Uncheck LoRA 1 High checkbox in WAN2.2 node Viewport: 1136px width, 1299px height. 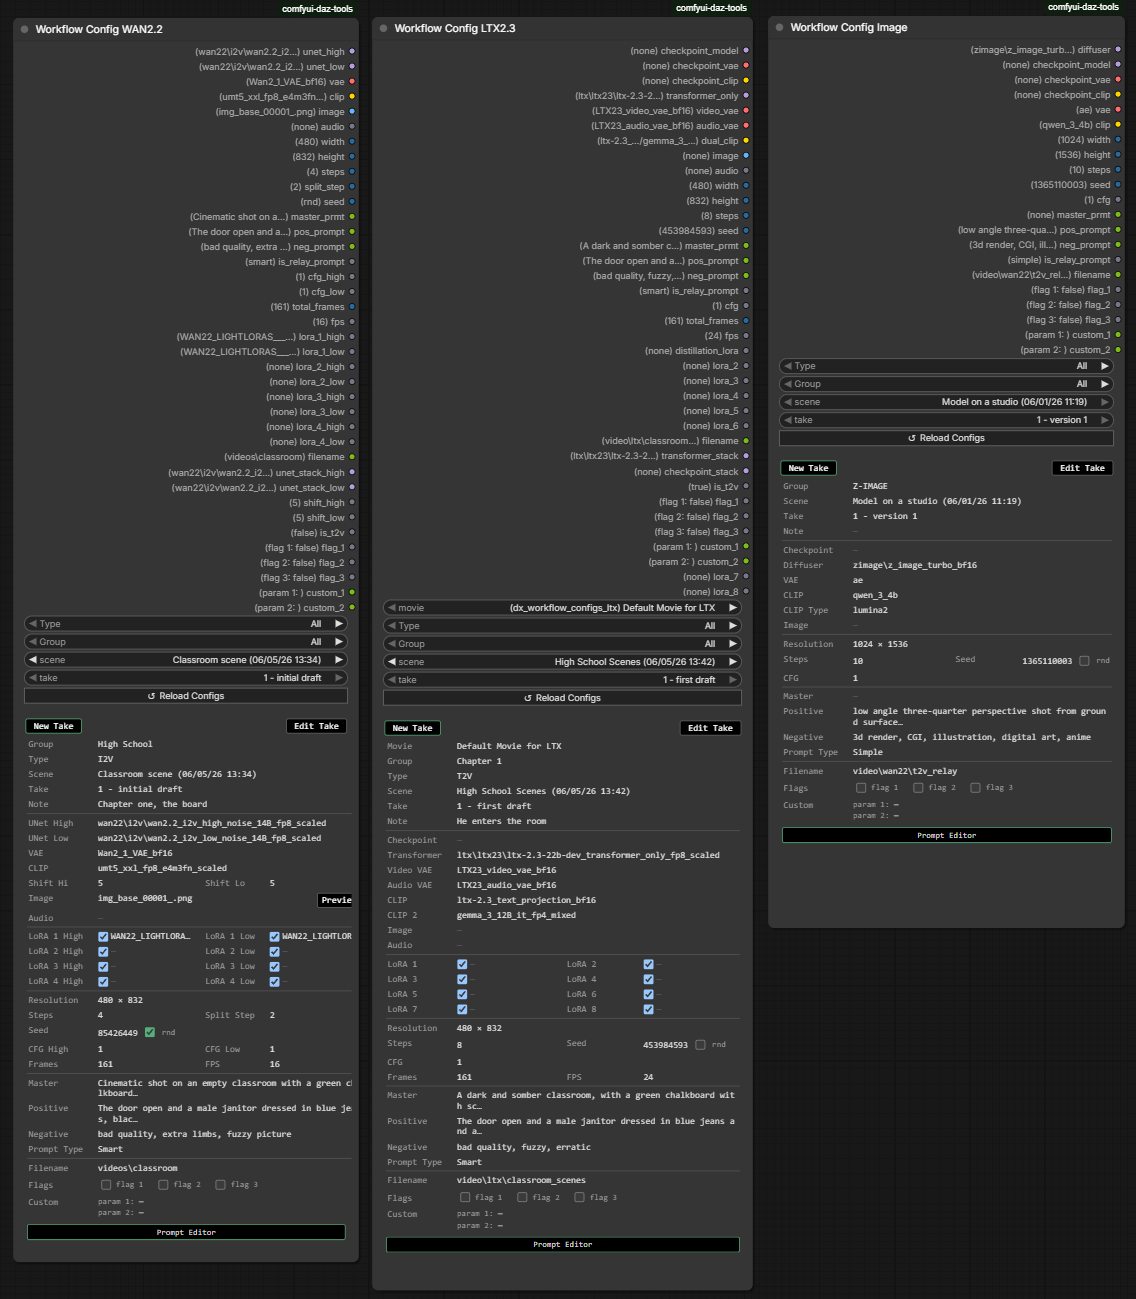pos(103,936)
